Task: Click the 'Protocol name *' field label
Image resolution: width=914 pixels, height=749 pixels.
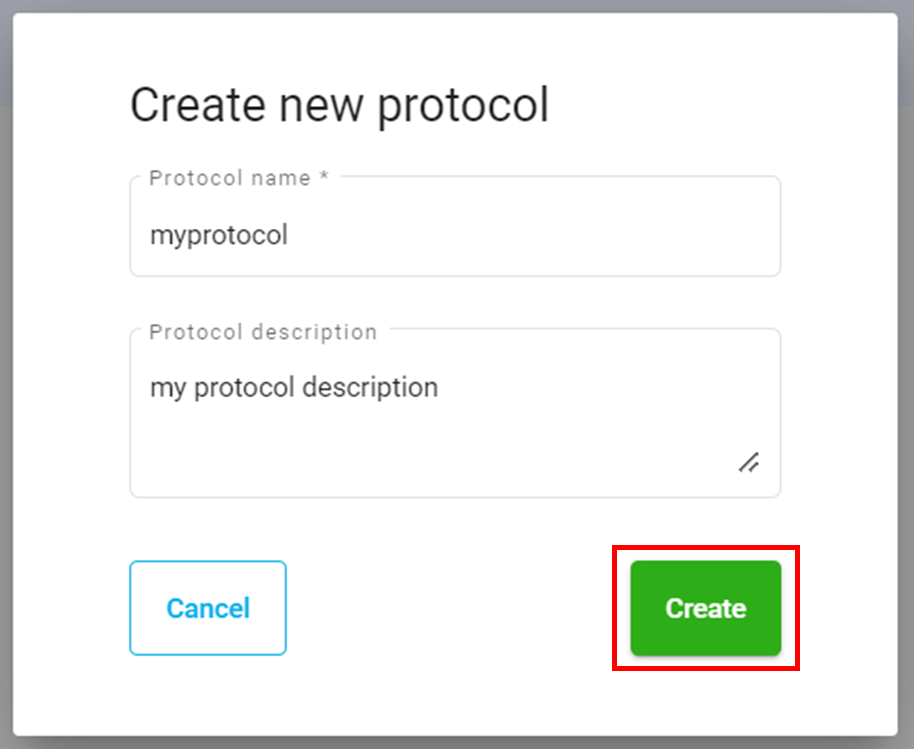Action: coord(232,177)
